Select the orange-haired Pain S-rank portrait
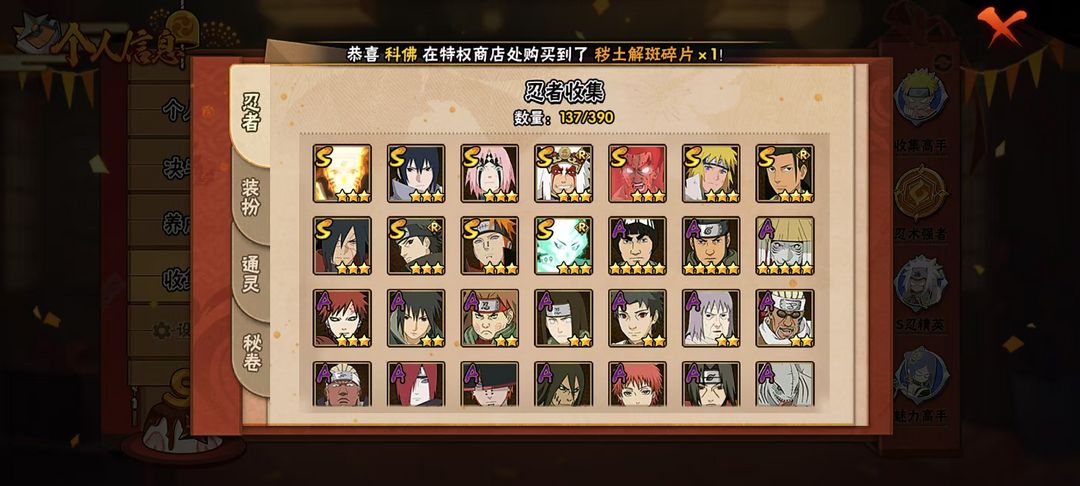This screenshot has width=1080, height=486. (x=490, y=246)
